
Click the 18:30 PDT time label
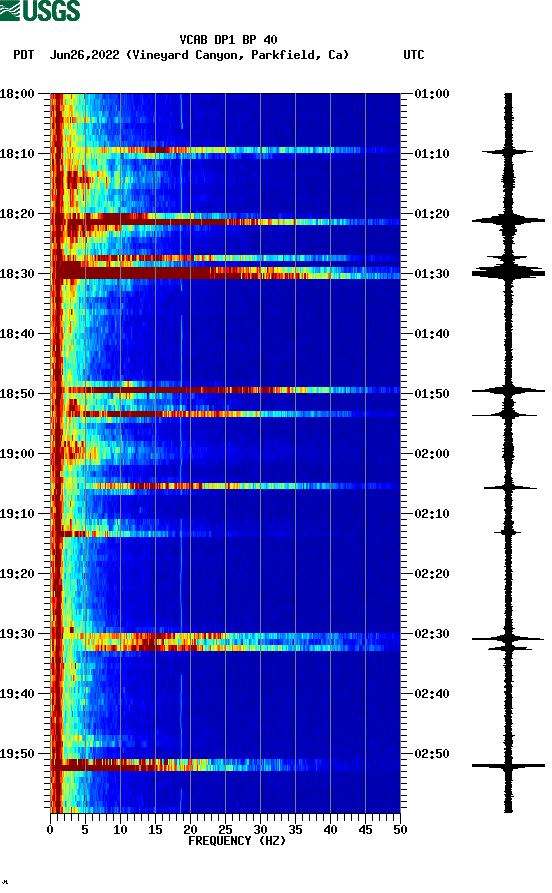click(x=17, y=273)
